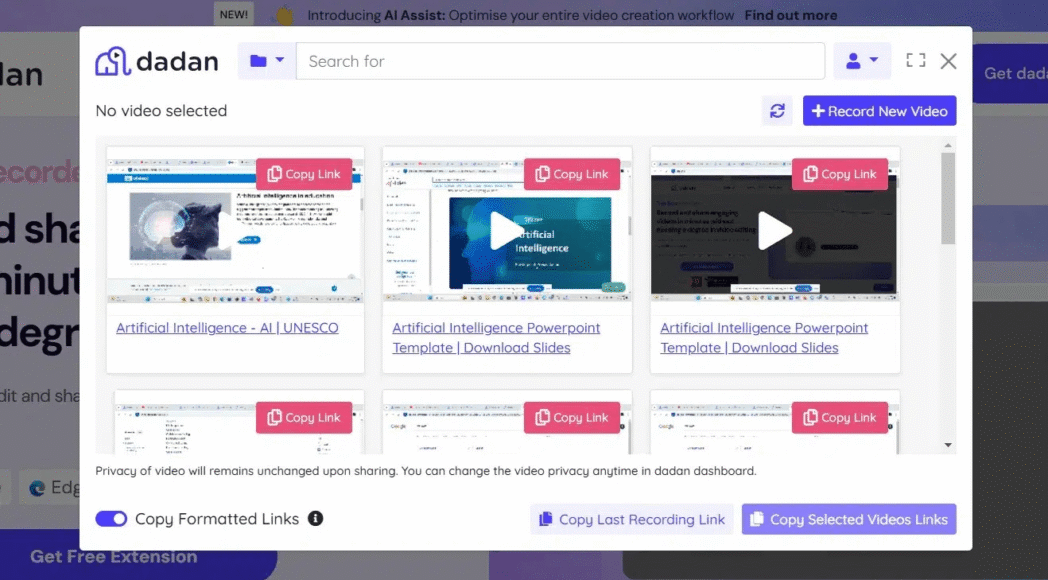
Task: Select the UNESCO AI video thumbnail
Action: pyautogui.click(x=235, y=231)
